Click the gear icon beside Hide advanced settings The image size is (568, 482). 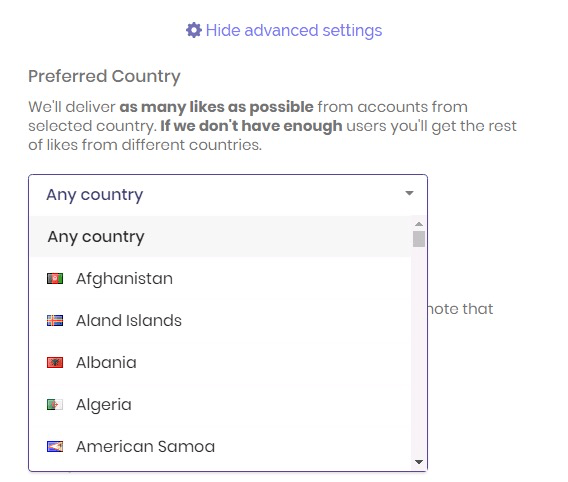click(x=194, y=30)
